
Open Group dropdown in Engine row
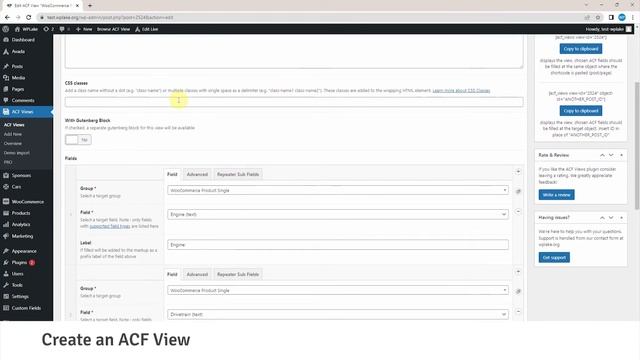point(338,190)
